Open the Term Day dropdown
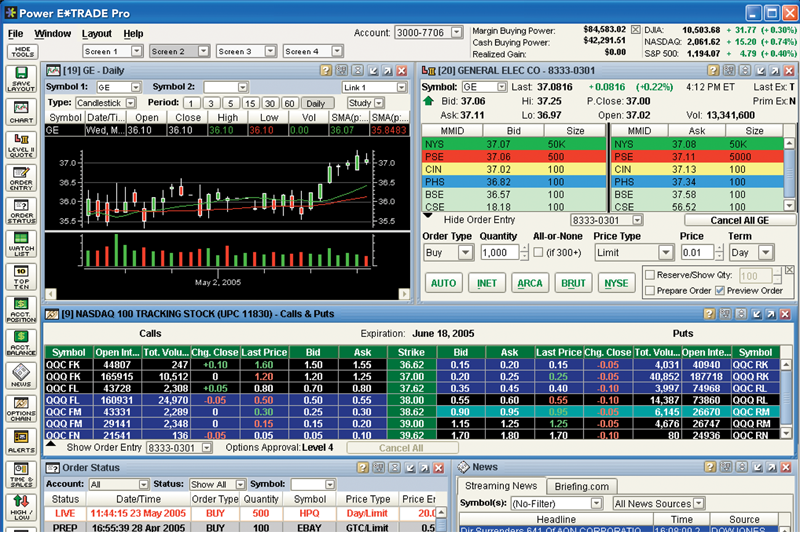 [x=765, y=252]
